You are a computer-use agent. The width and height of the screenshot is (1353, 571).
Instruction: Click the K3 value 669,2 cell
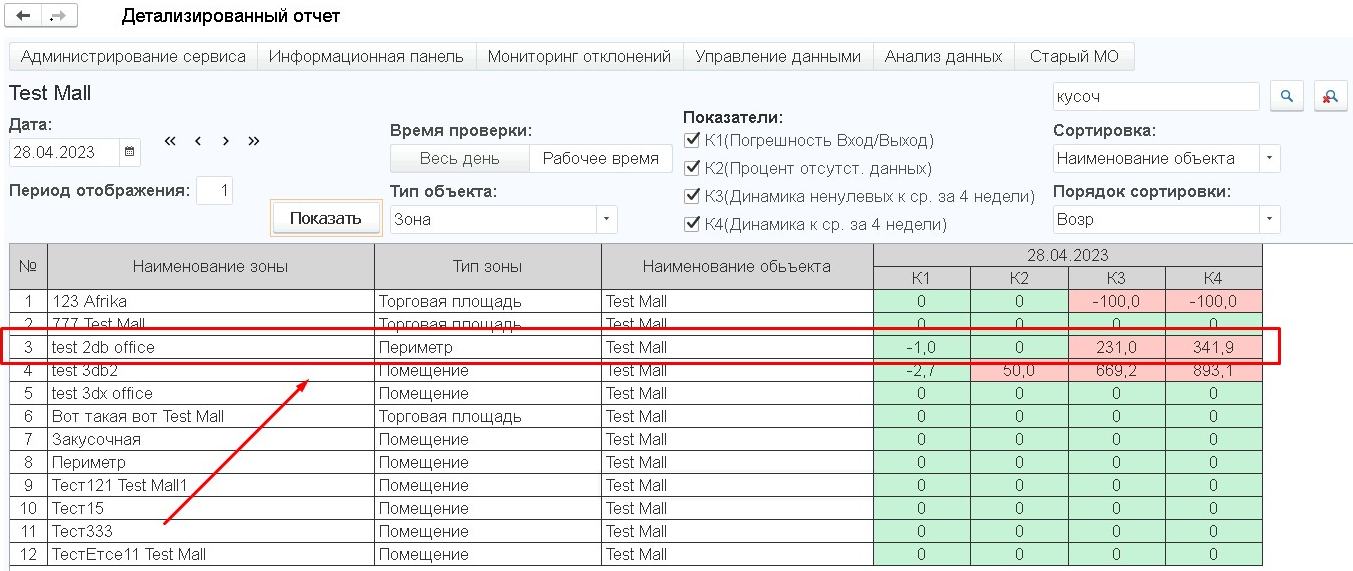(x=1116, y=370)
